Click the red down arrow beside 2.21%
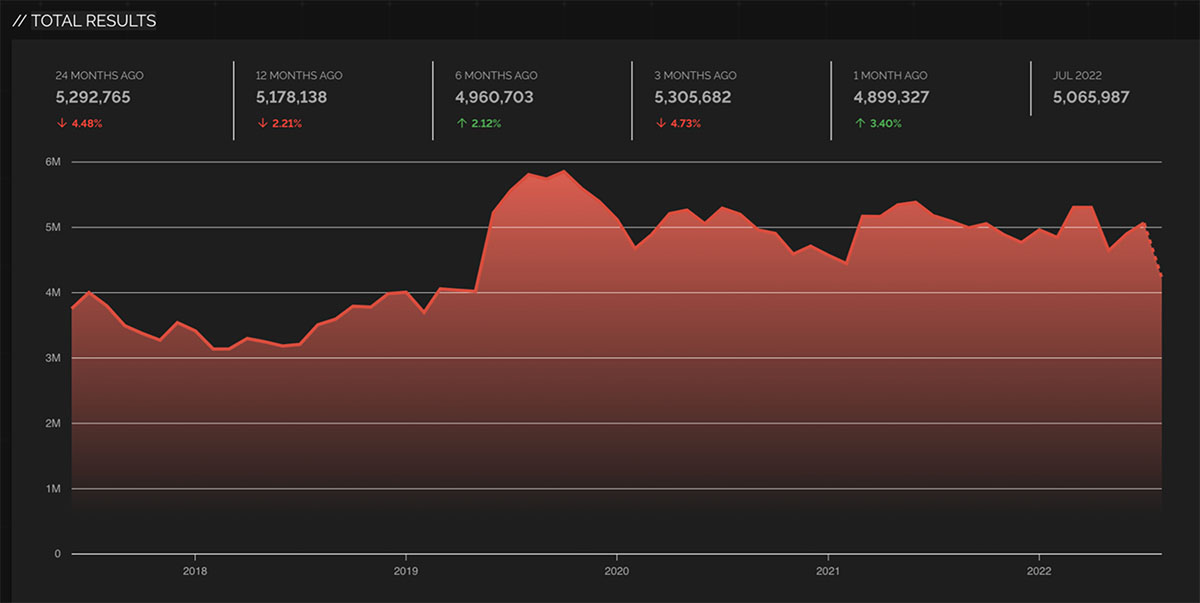Screen dimensions: 1200x603 click(x=261, y=124)
